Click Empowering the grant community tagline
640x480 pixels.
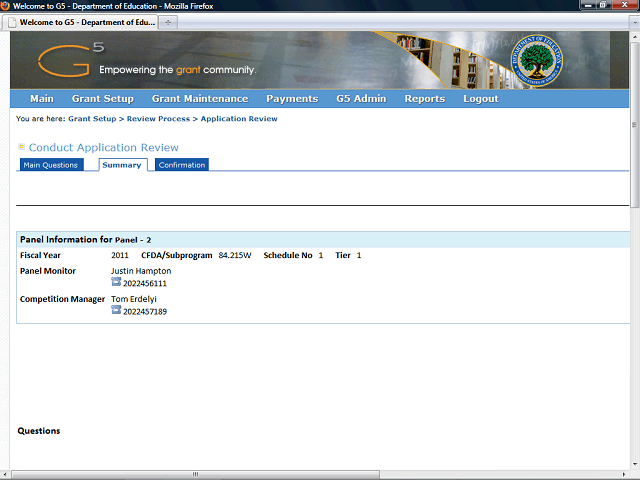(x=178, y=70)
